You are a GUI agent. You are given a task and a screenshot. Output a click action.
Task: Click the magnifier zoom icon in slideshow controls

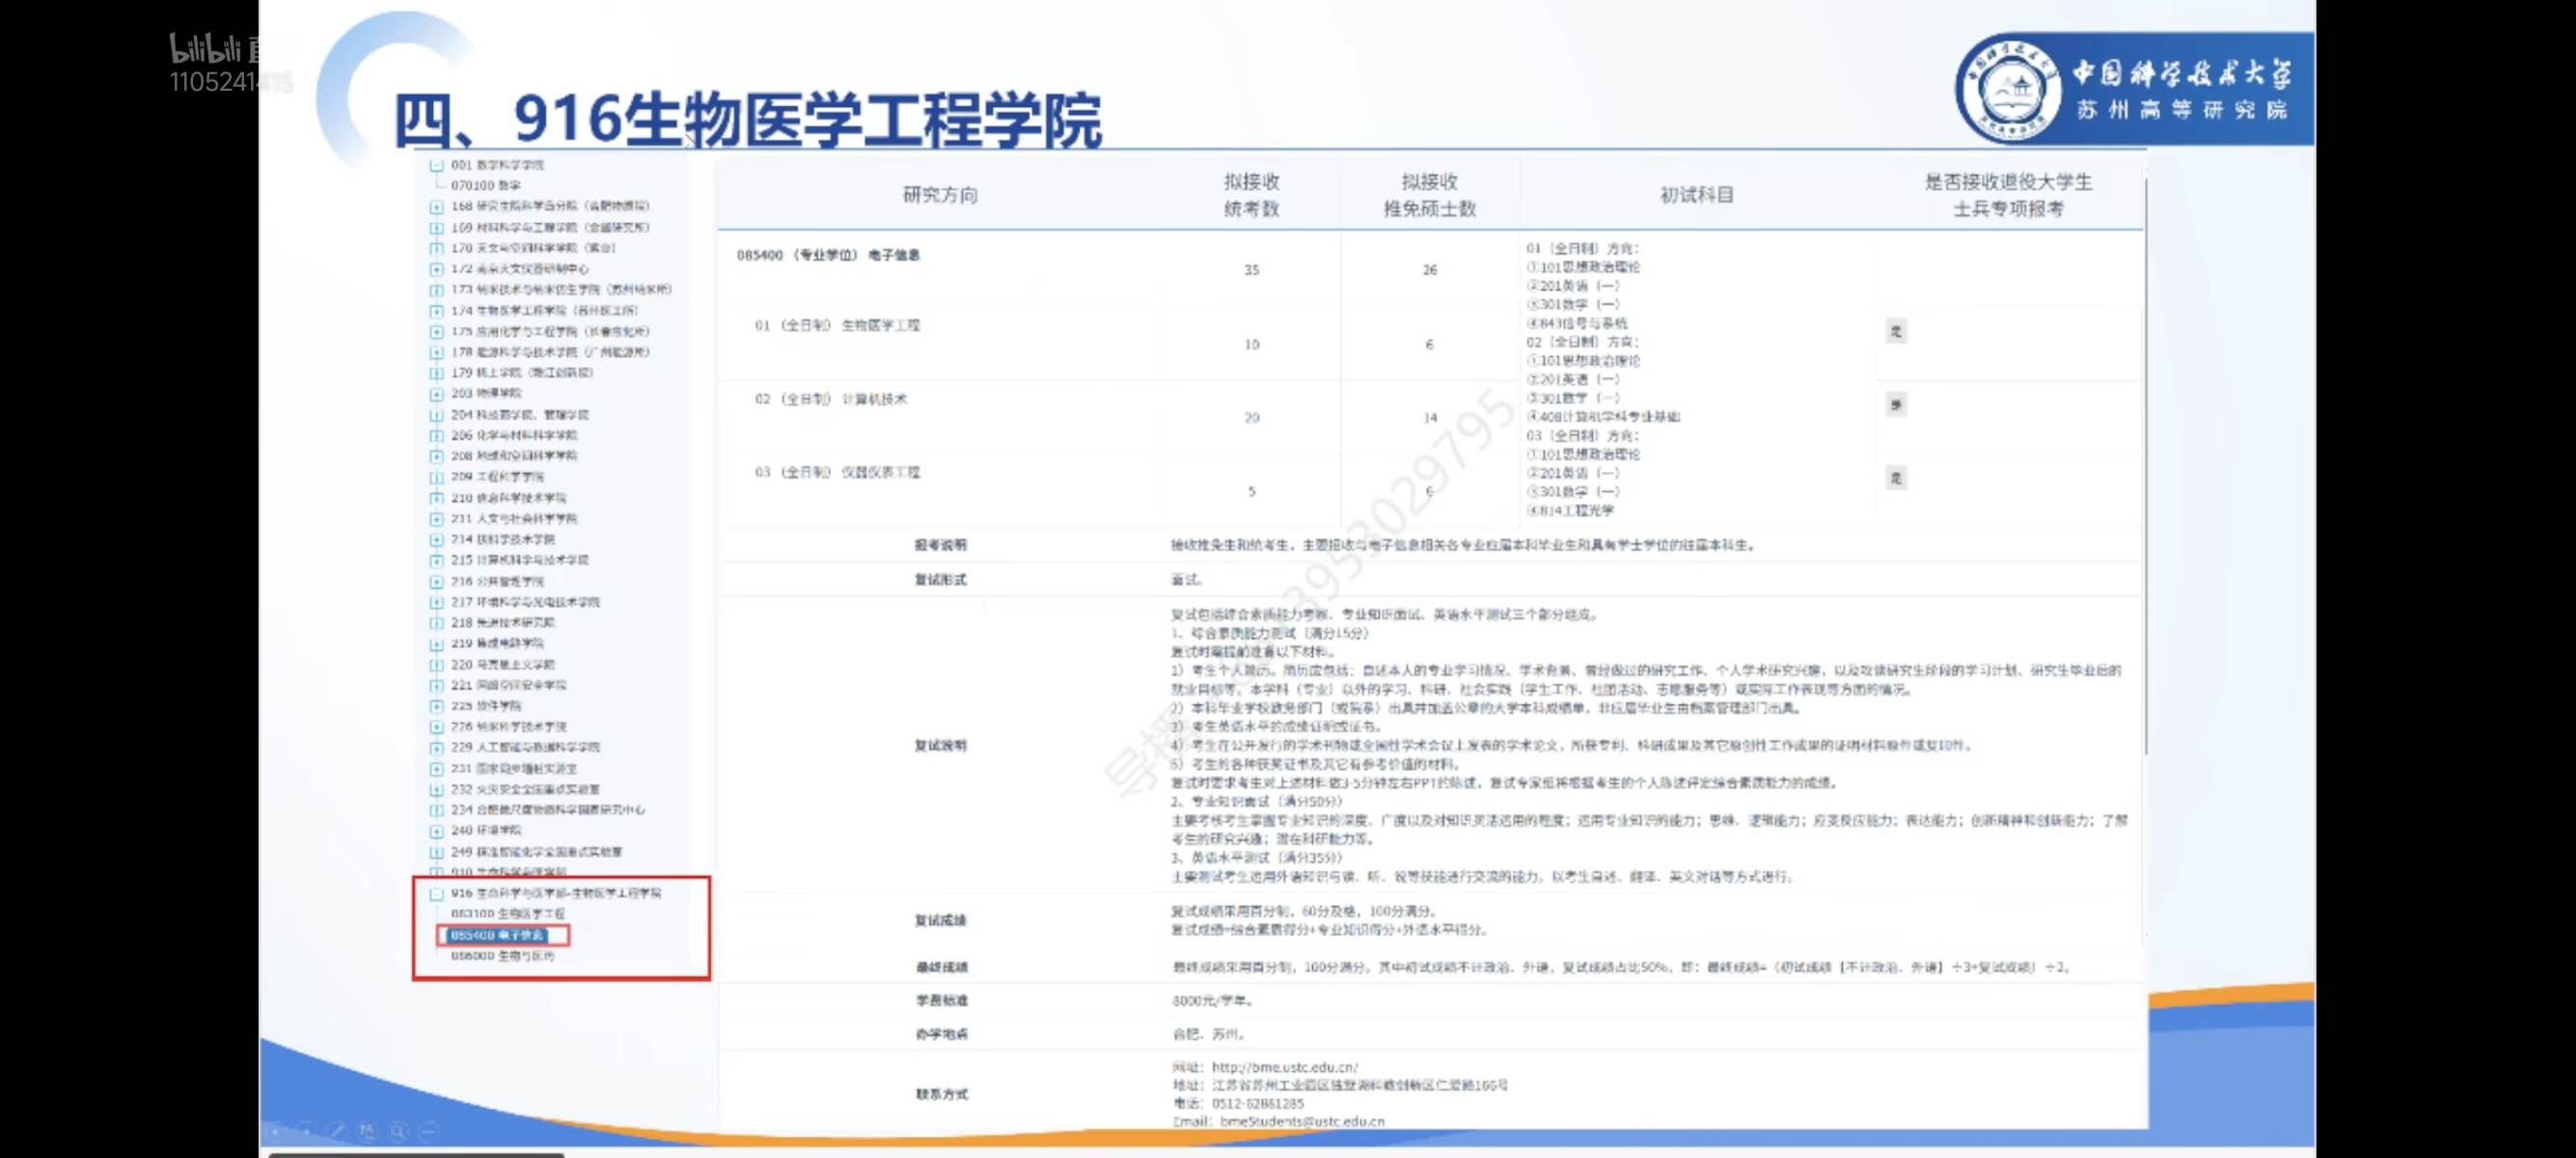[x=398, y=1131]
